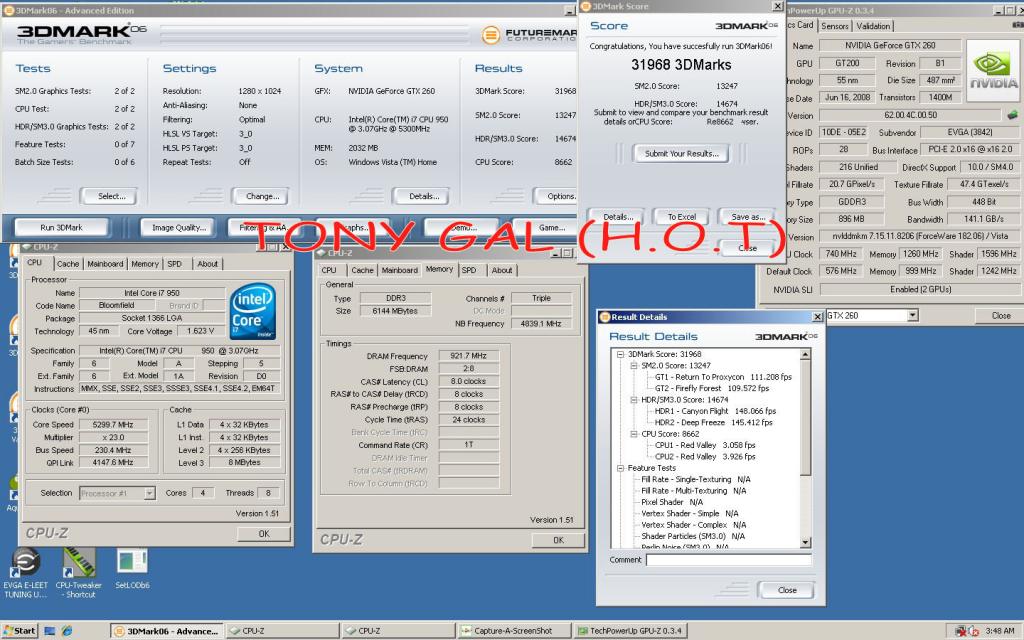Click the Result Details scrollbar down arrow
This screenshot has height=640, width=1024.
[805, 542]
